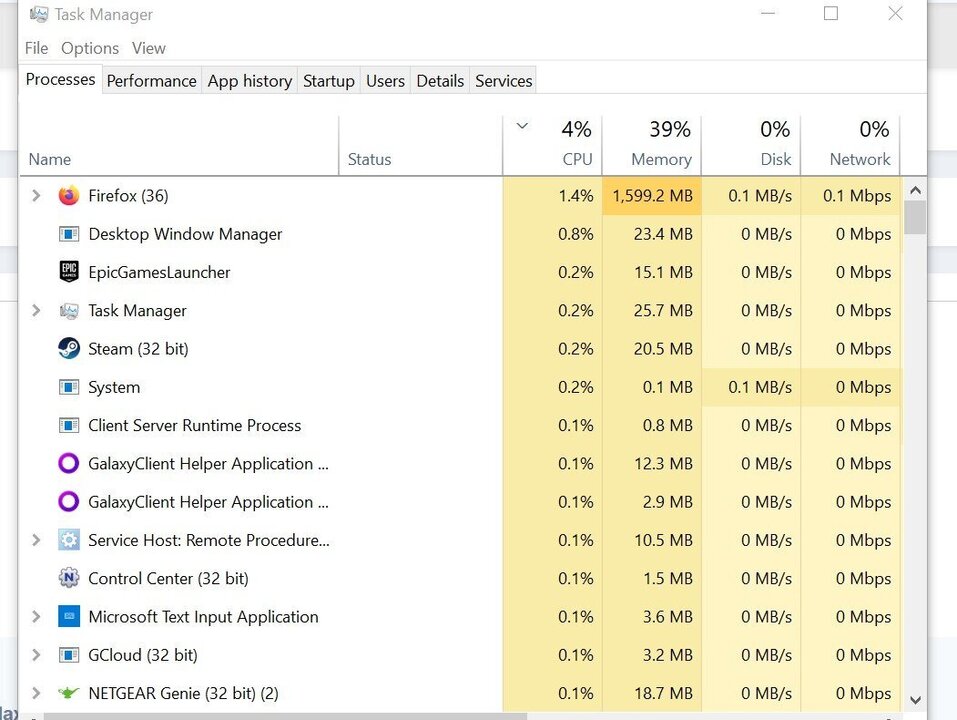
Task: Select the Firefox process icon
Action: (68, 195)
